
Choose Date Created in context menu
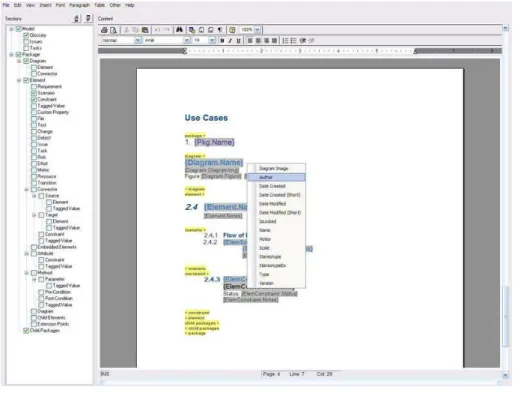(x=276, y=186)
